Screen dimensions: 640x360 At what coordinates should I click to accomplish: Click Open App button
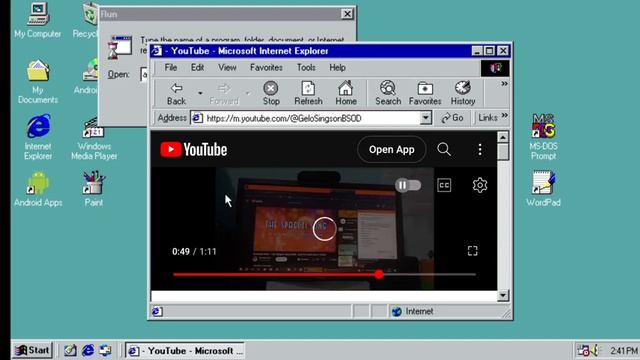point(392,149)
